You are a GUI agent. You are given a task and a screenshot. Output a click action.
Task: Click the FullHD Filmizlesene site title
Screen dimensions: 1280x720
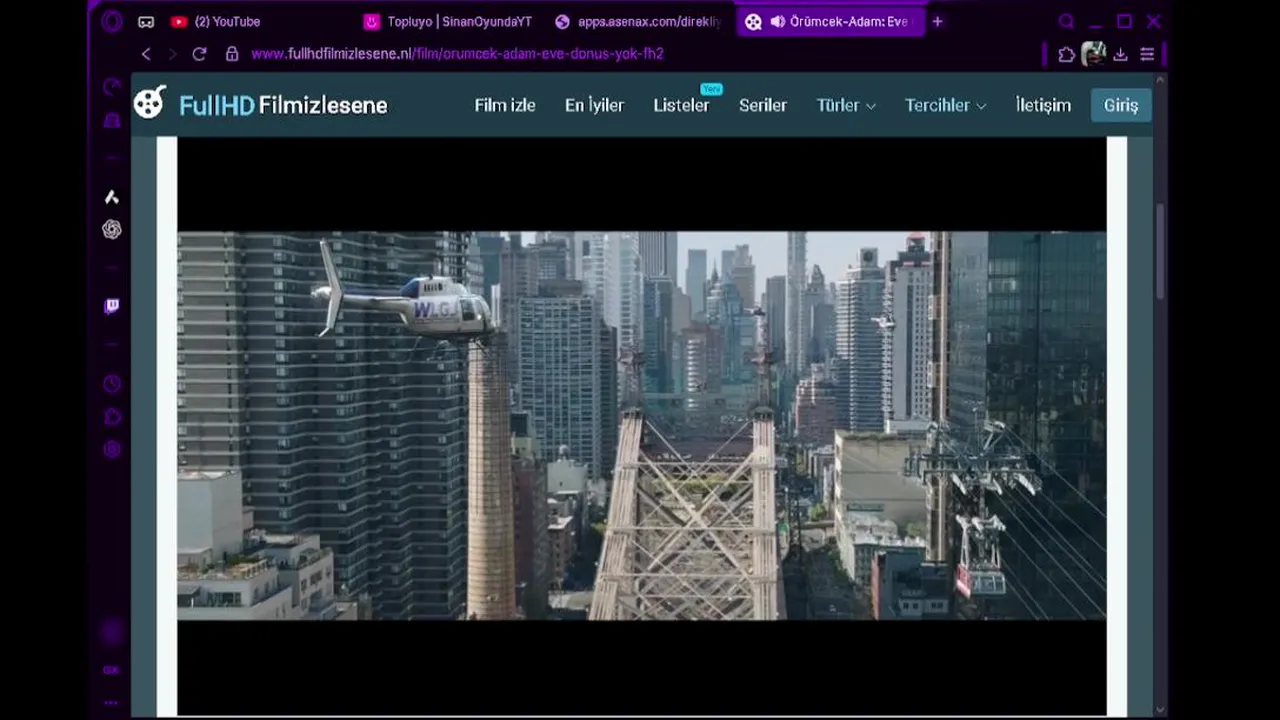pos(283,105)
